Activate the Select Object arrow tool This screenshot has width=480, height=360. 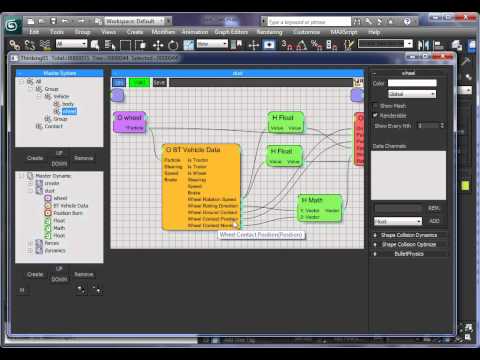(x=95, y=44)
